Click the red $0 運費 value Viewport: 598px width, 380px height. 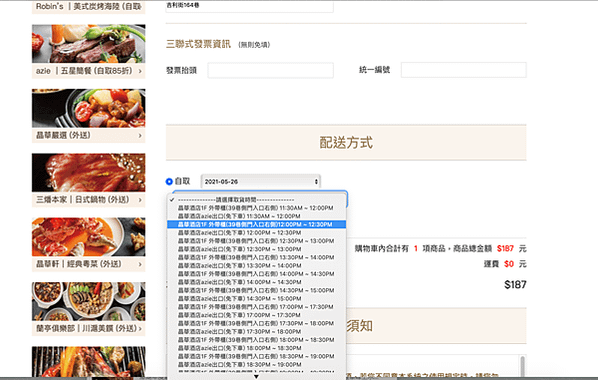coord(509,264)
